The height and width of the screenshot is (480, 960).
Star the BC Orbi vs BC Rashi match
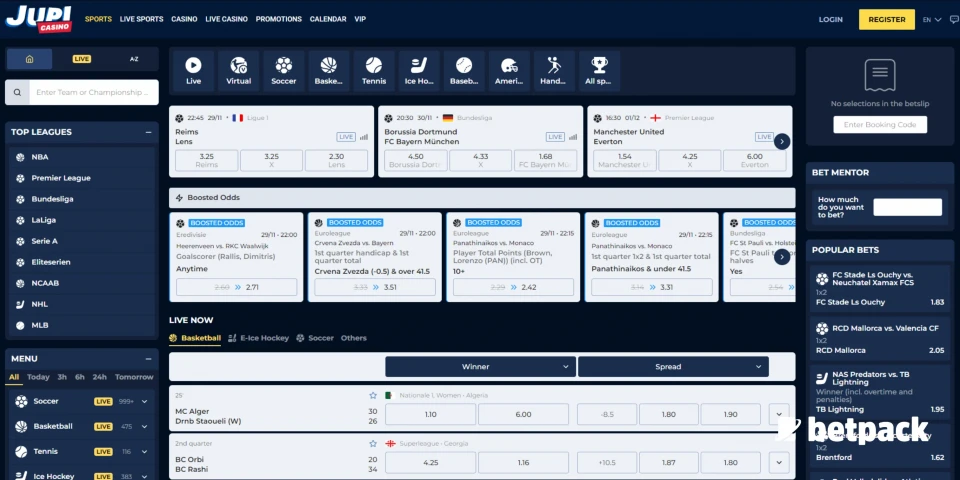(x=373, y=443)
